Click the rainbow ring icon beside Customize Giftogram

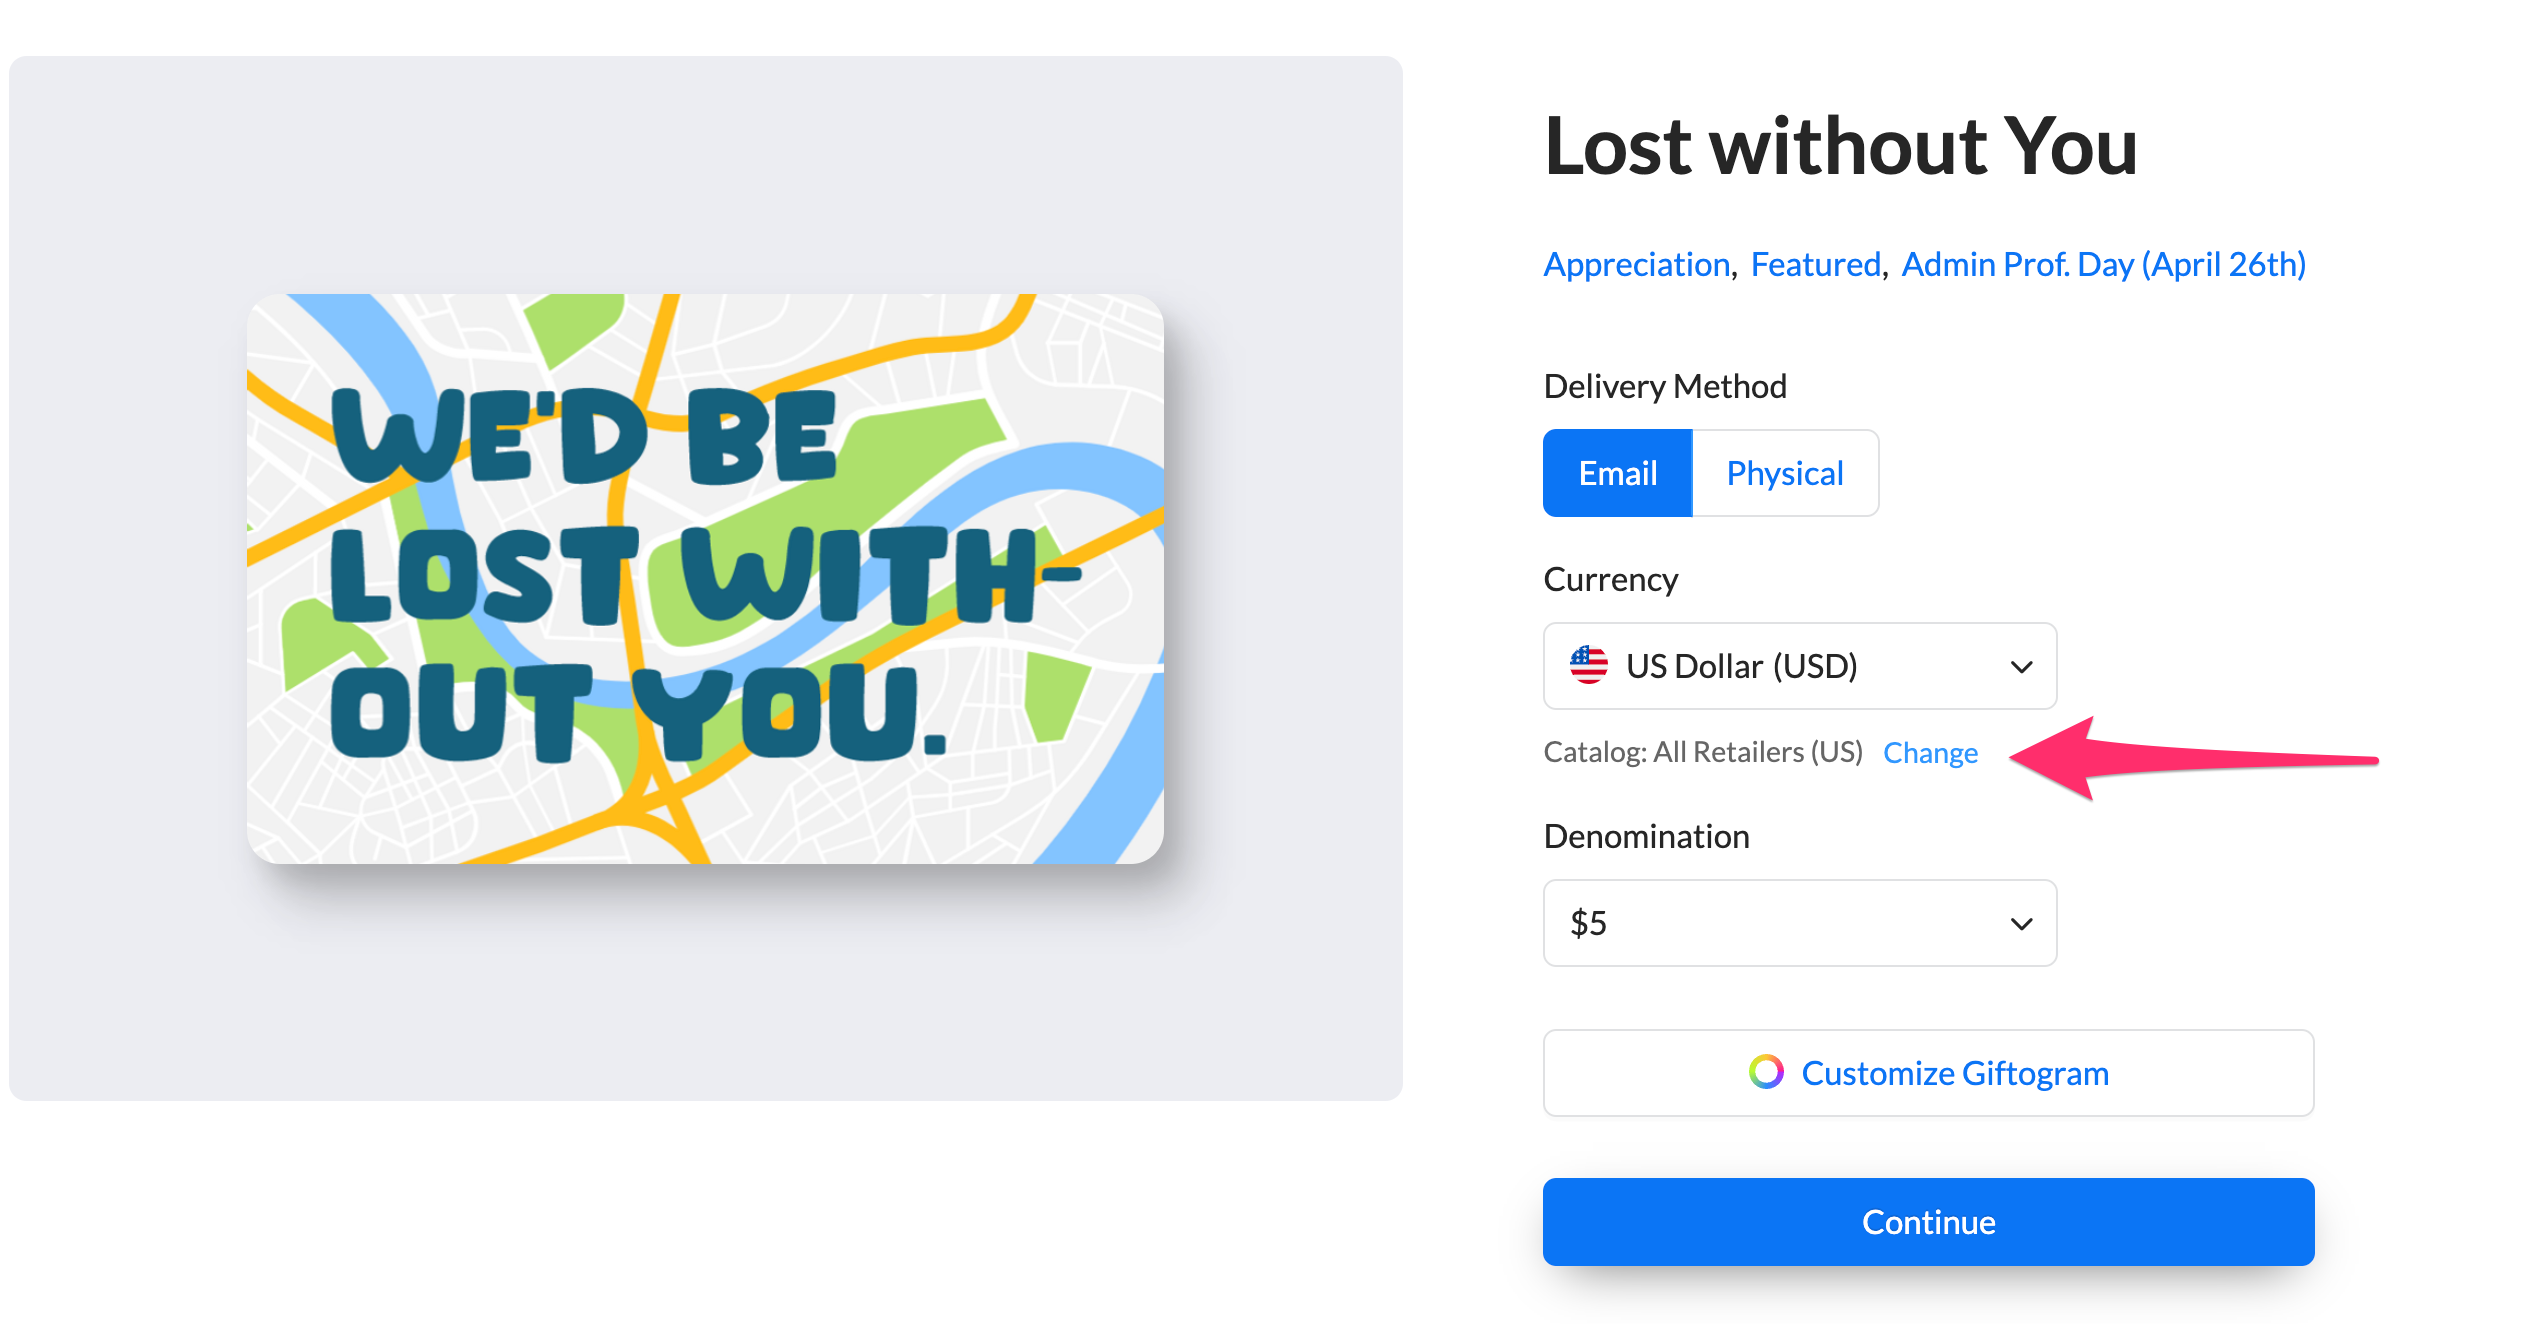[x=1766, y=1072]
